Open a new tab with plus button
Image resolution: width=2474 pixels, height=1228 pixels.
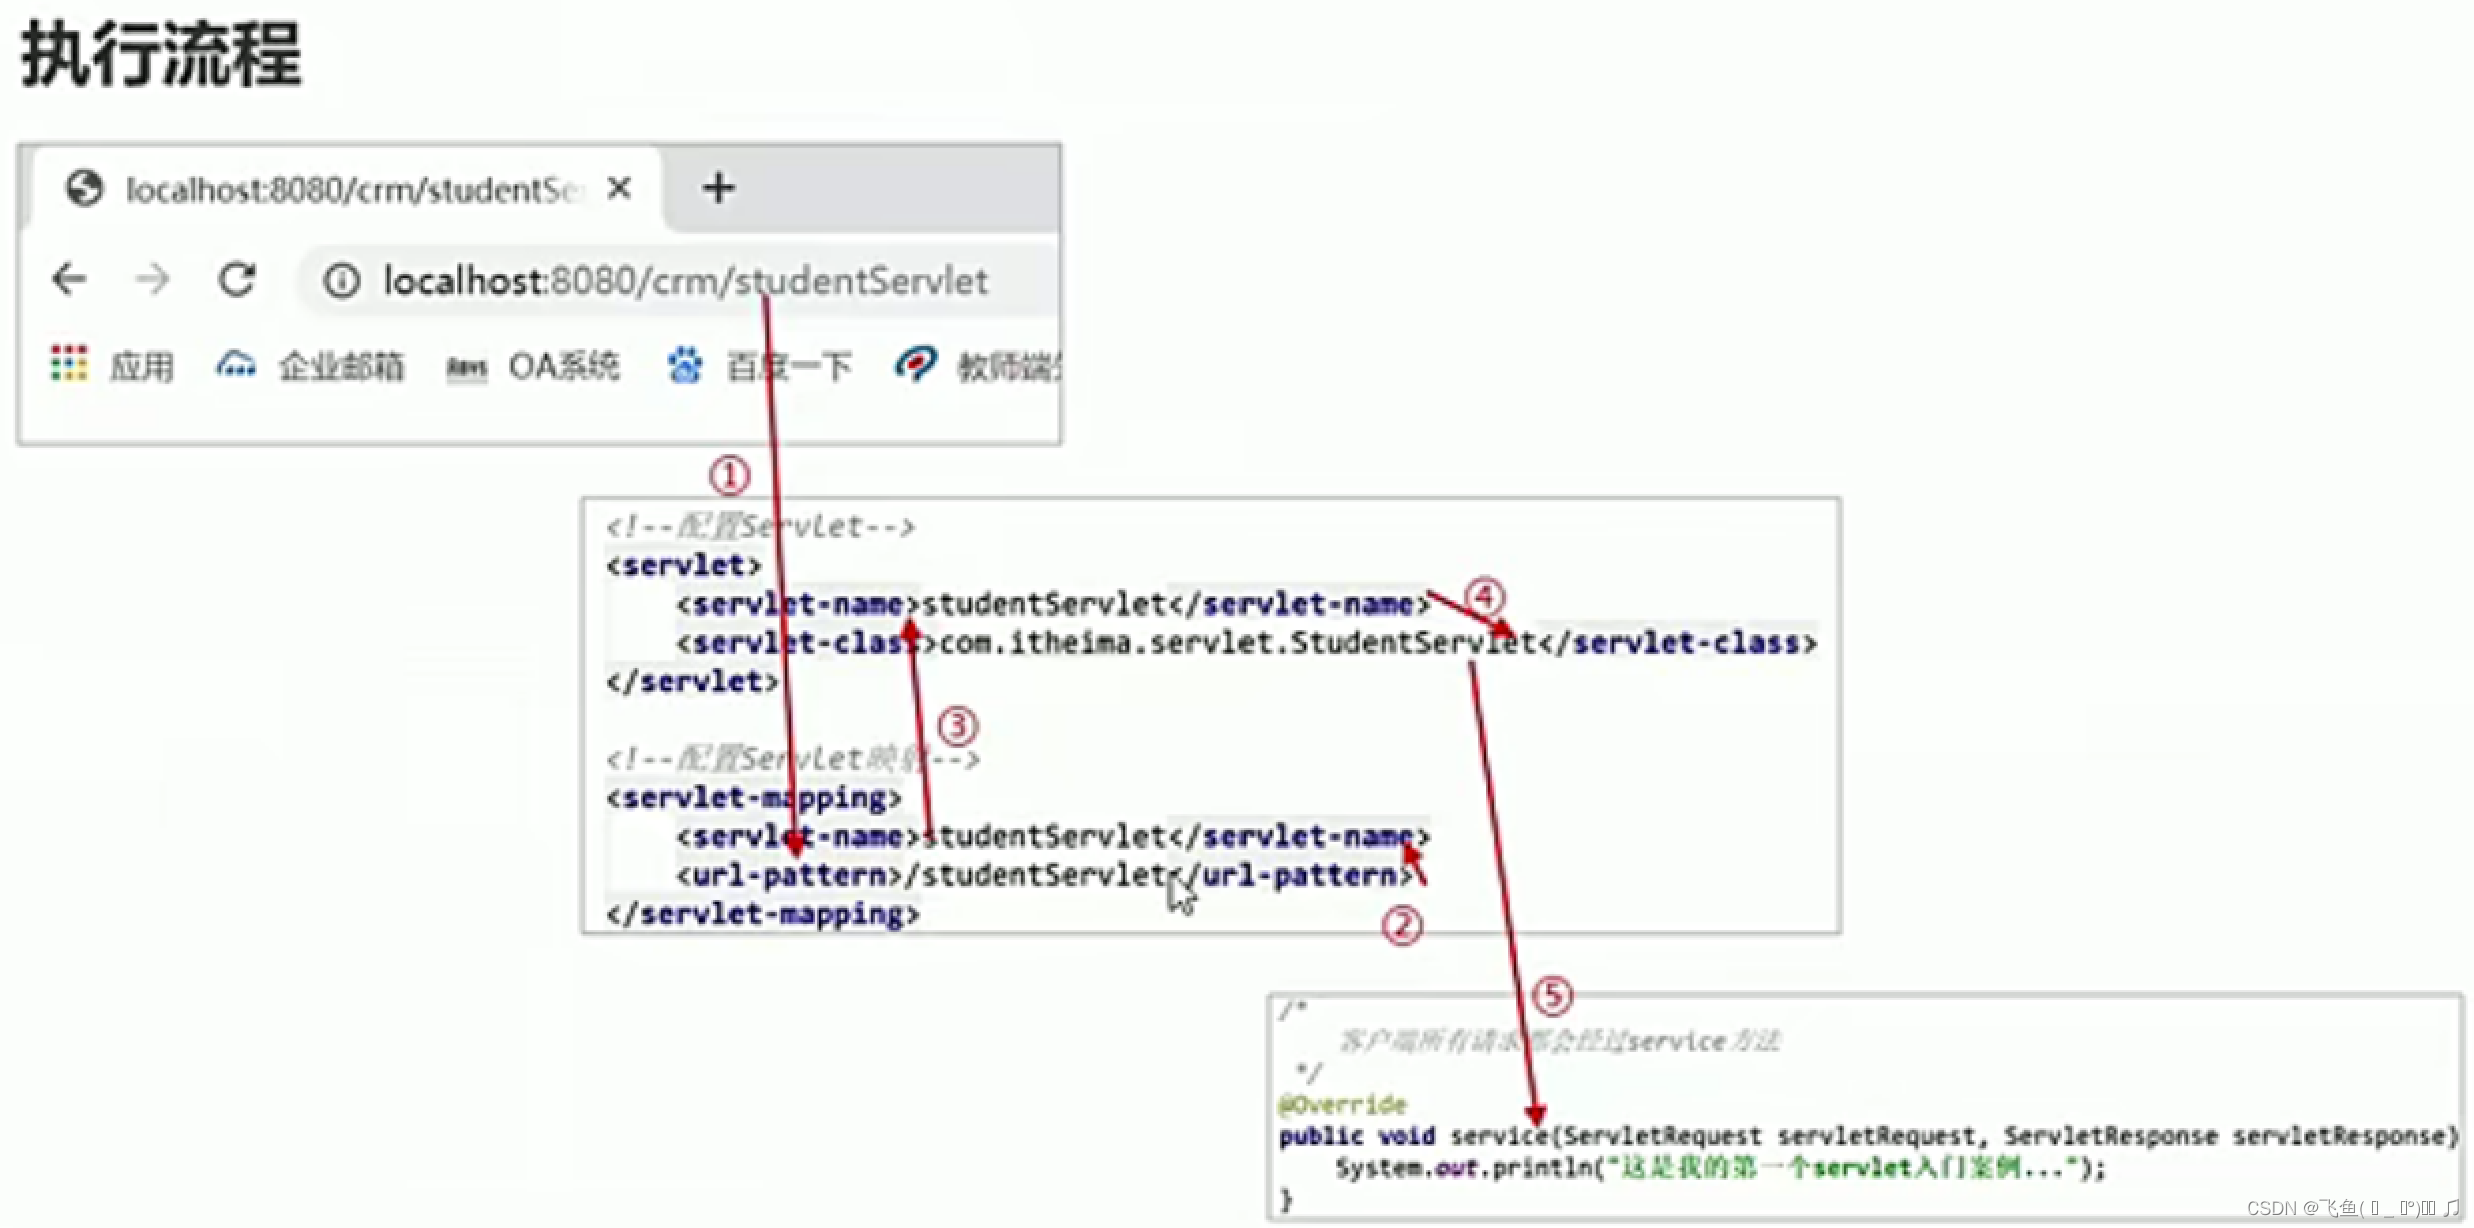[718, 188]
